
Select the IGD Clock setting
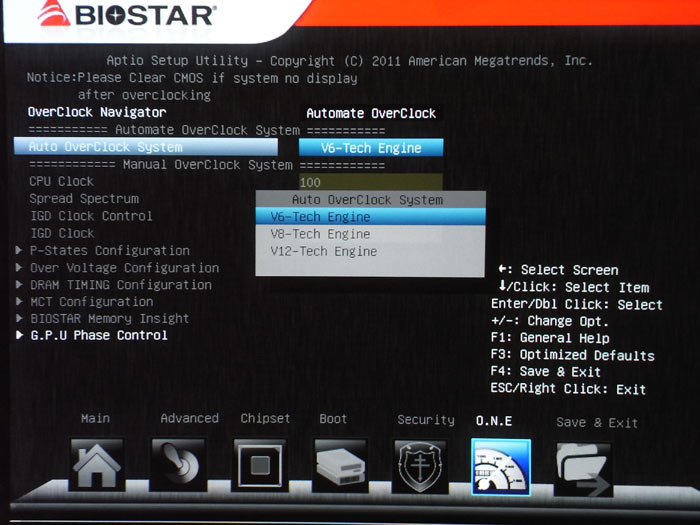(62, 233)
